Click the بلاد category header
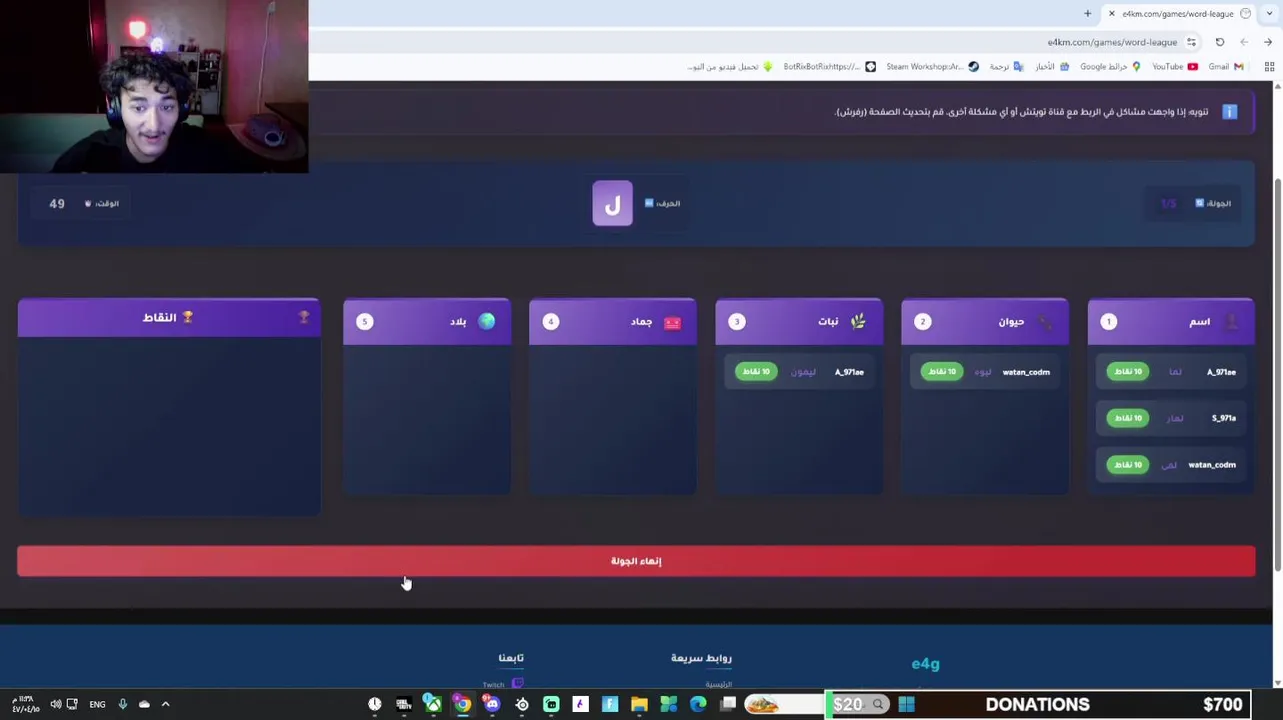Screen dimensions: 1283x720 point(427,321)
